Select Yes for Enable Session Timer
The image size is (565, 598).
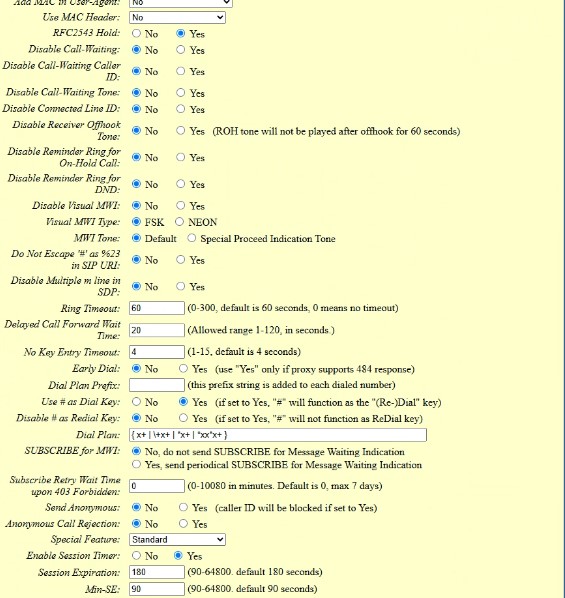pos(178,556)
